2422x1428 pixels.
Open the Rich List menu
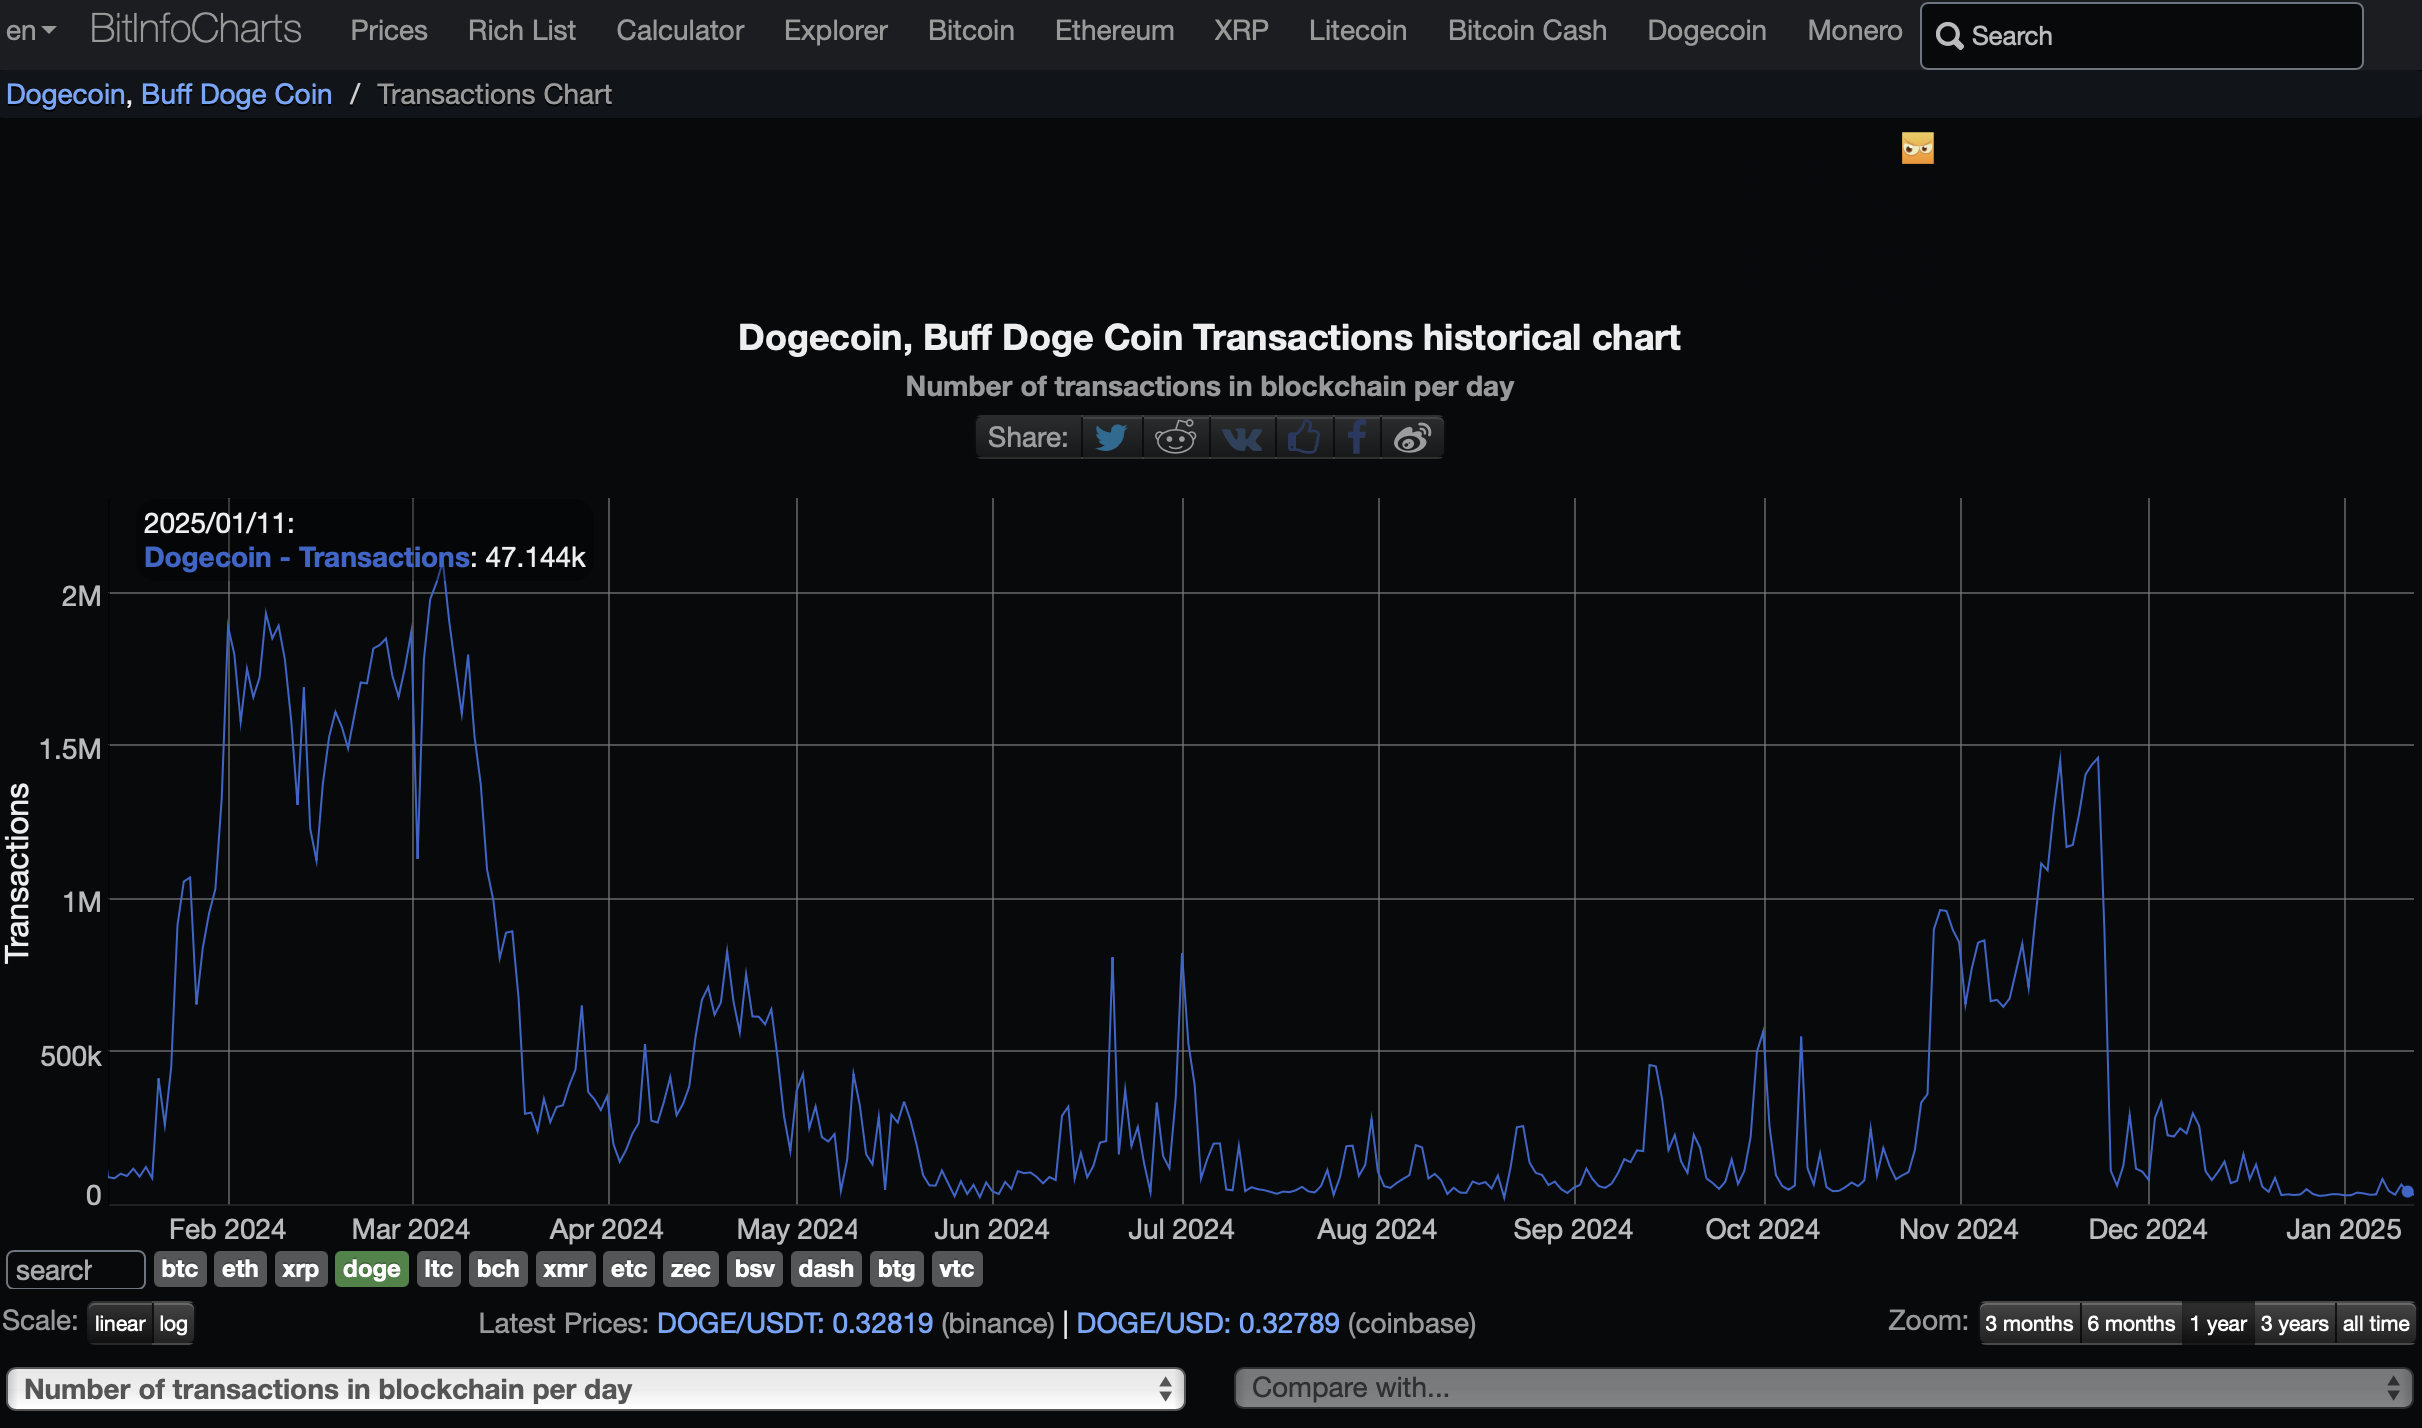coord(521,31)
